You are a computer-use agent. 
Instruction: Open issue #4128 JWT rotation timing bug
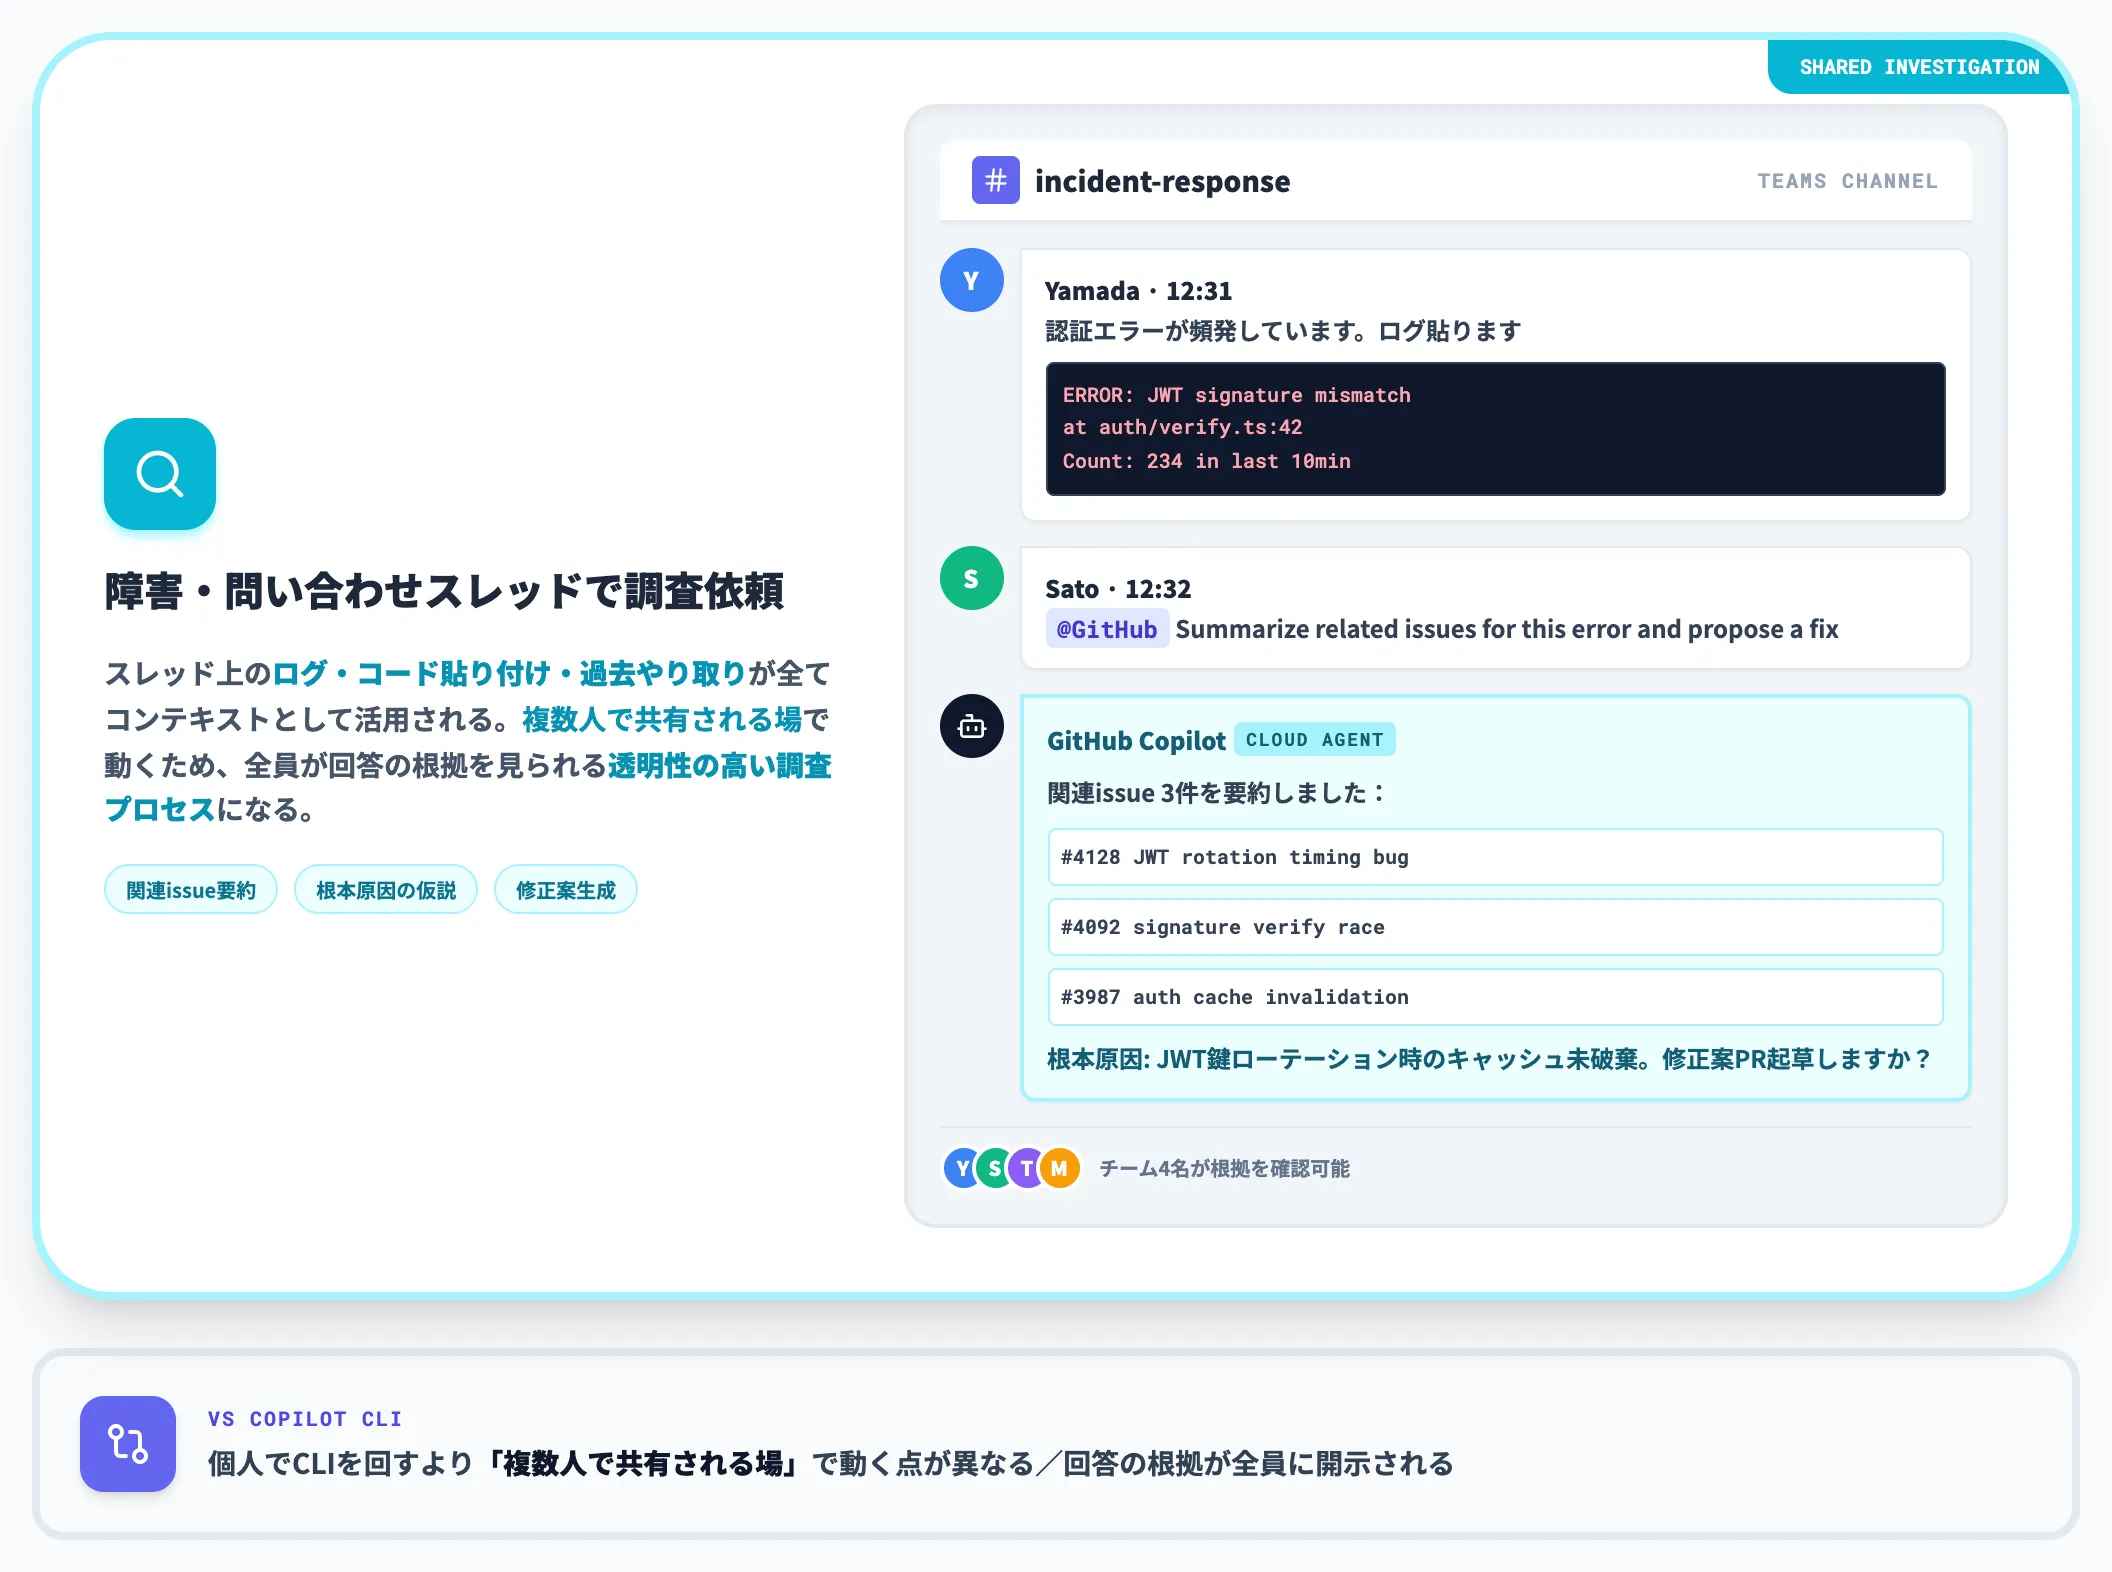[1495, 857]
